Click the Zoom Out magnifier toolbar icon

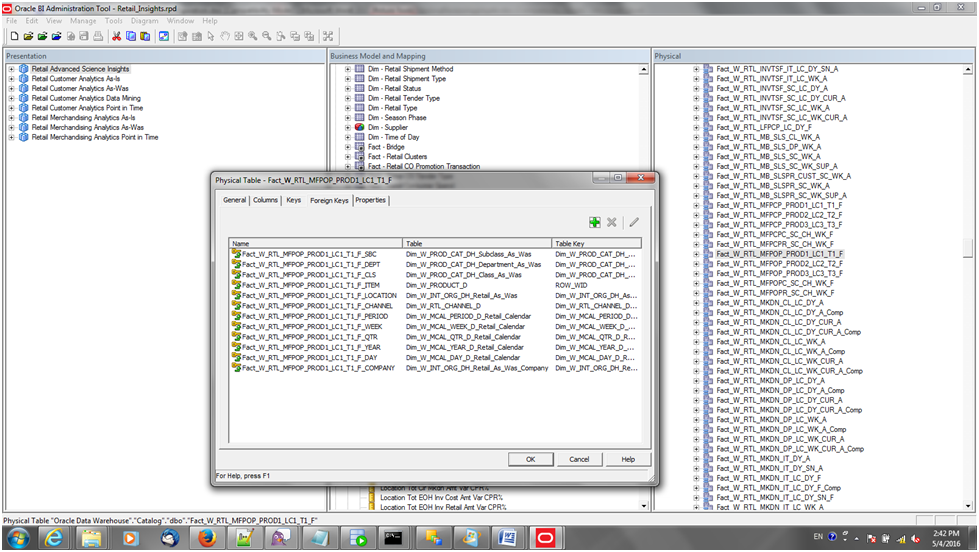pos(267,36)
